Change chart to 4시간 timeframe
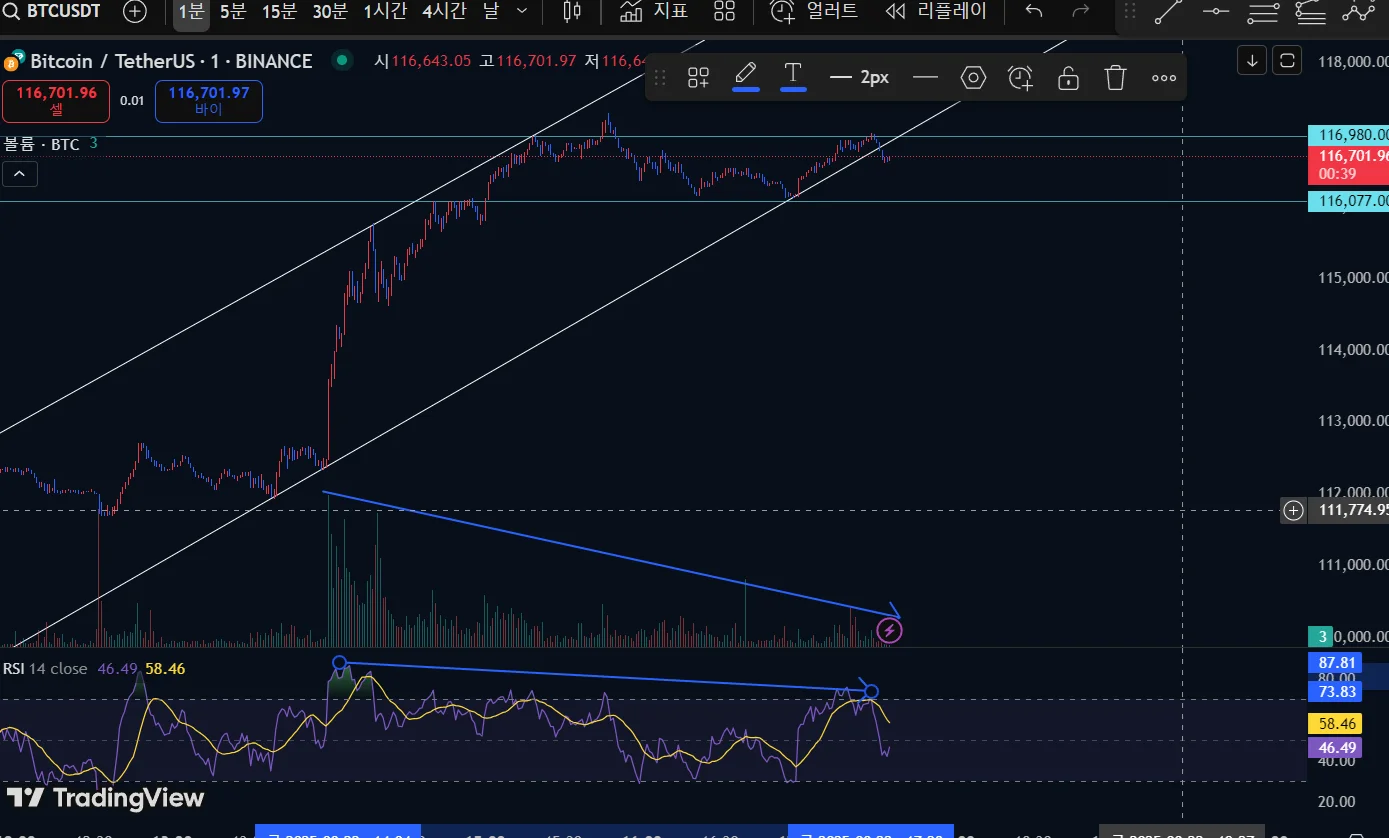 (443, 12)
